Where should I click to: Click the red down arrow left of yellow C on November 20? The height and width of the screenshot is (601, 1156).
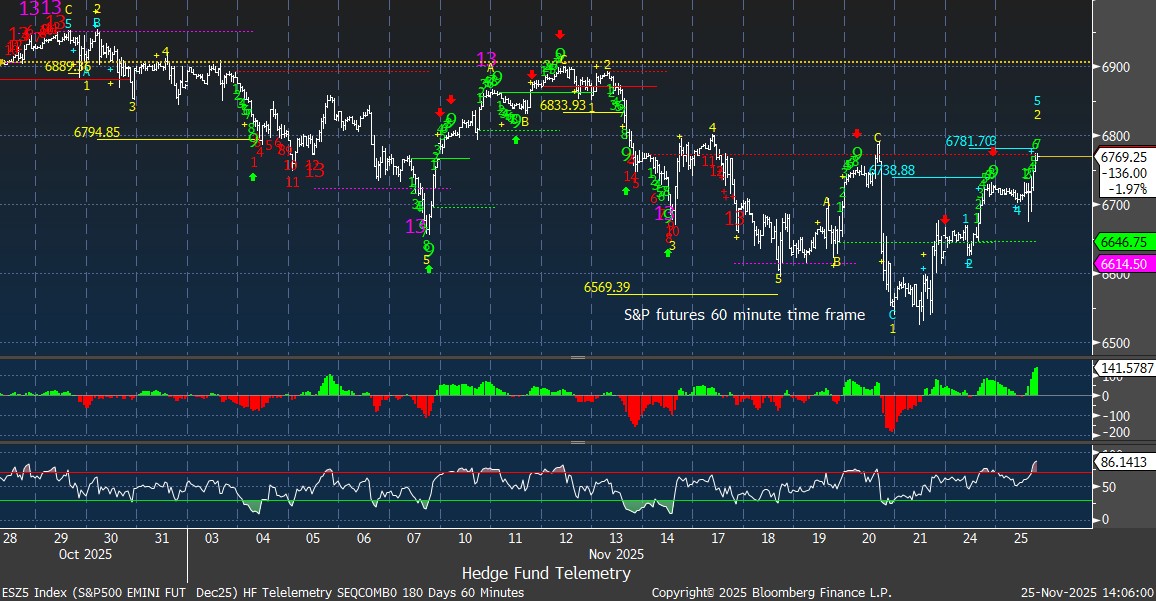tap(856, 133)
